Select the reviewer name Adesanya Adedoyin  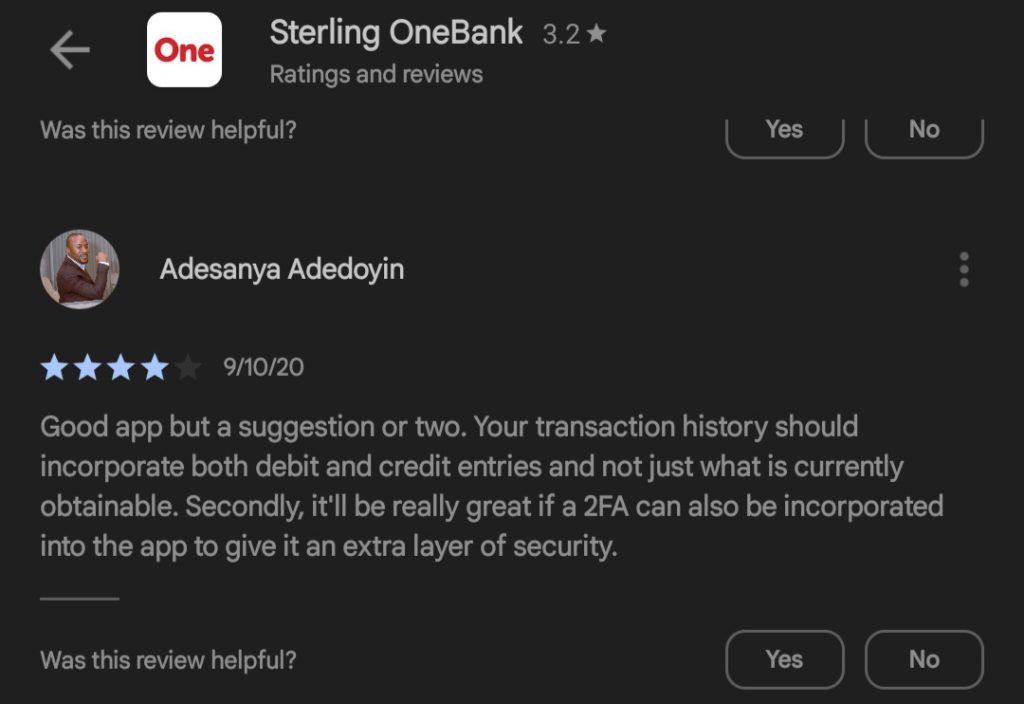tap(283, 268)
